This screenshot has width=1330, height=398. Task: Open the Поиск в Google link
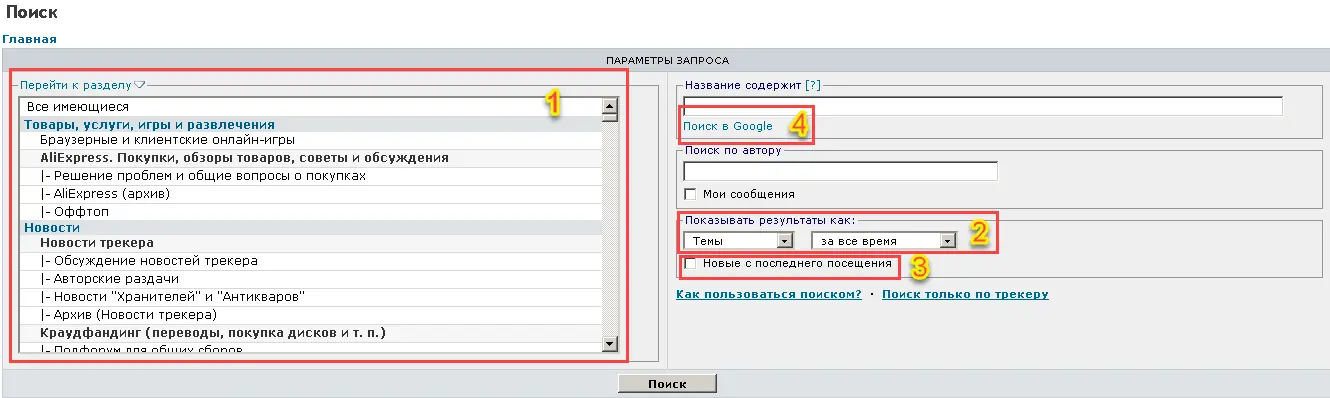point(728,126)
